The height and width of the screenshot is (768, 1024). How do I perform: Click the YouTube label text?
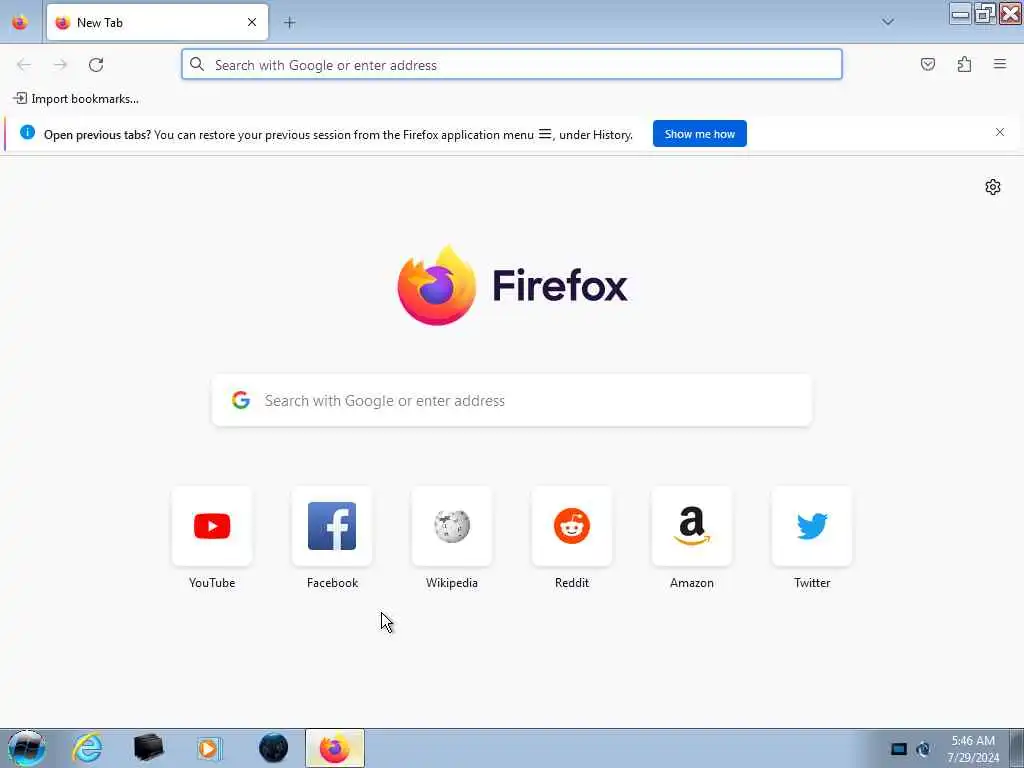pos(212,583)
